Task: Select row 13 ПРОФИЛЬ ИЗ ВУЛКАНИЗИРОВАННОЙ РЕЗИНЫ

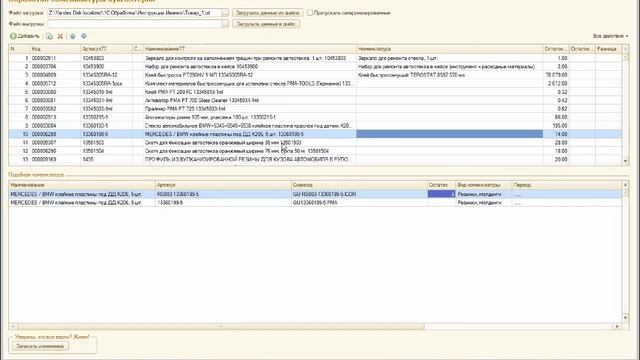Action: pyautogui.click(x=315, y=160)
